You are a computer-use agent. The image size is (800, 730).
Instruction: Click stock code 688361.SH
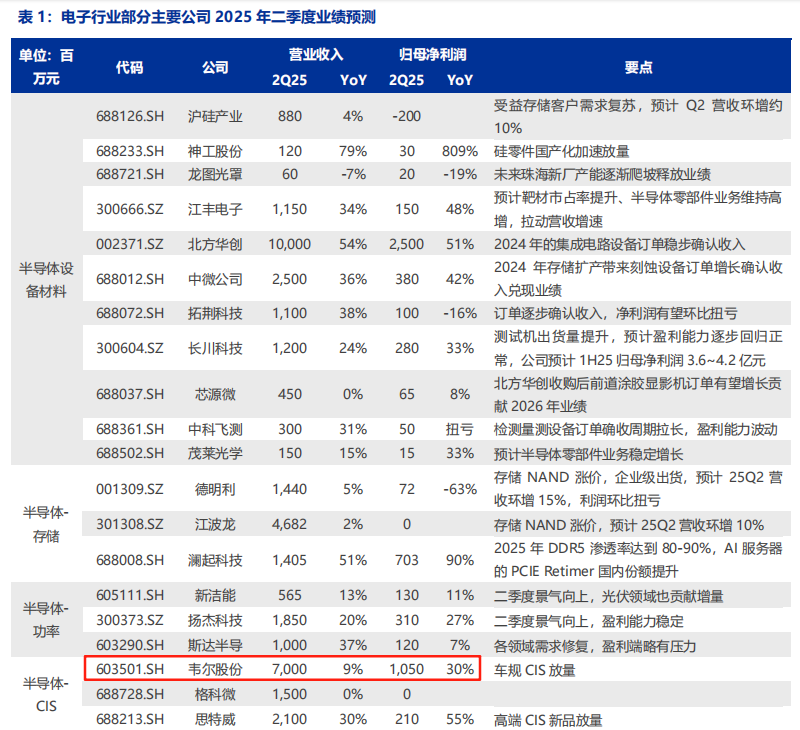[x=130, y=430]
